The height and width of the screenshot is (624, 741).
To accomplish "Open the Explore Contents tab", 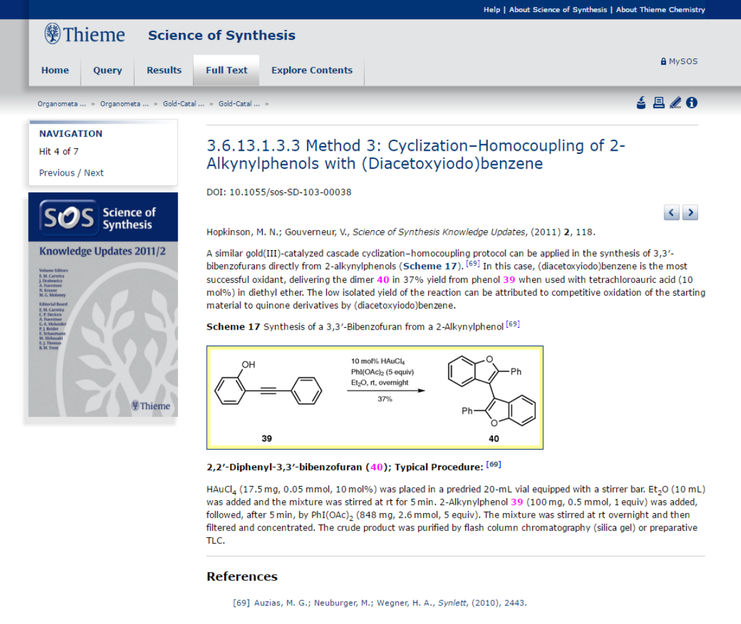I will click(312, 70).
